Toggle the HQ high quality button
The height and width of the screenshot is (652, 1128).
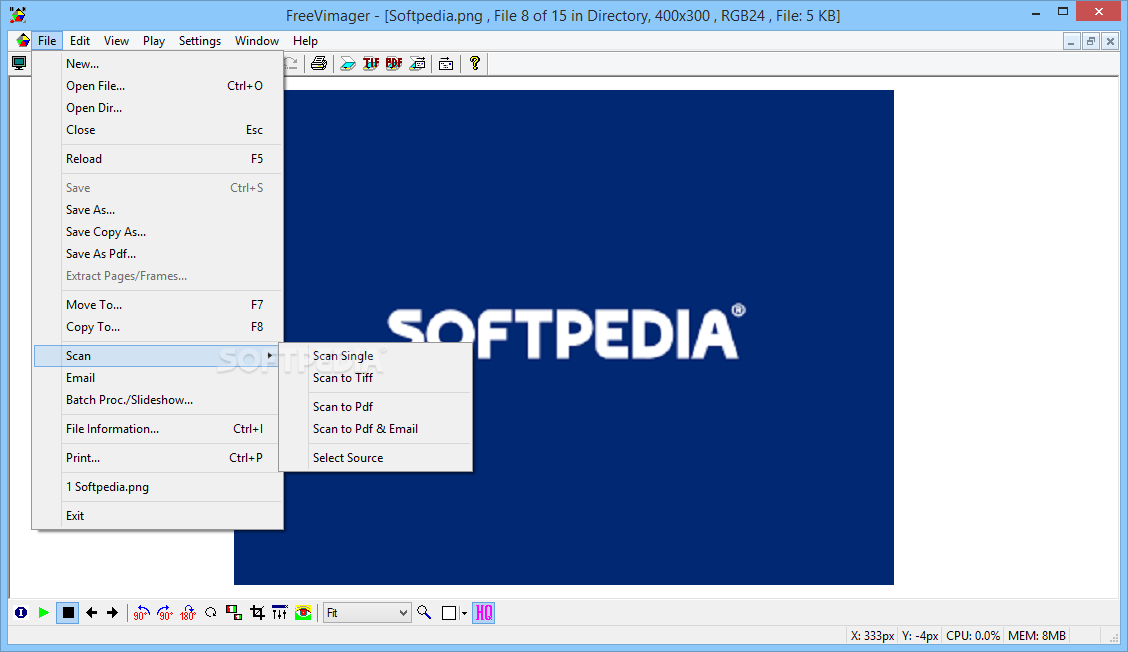(x=483, y=612)
